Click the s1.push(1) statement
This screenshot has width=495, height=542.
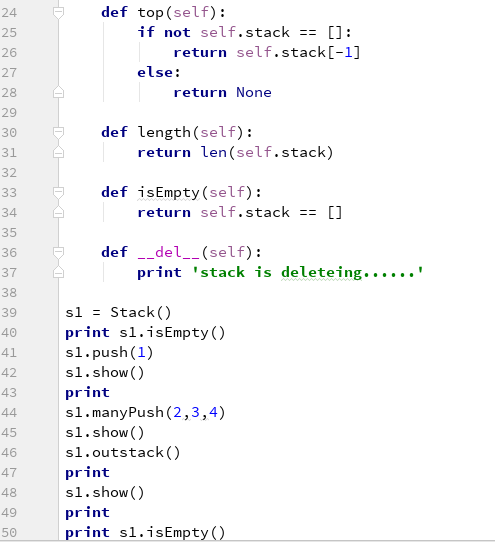coord(109,353)
